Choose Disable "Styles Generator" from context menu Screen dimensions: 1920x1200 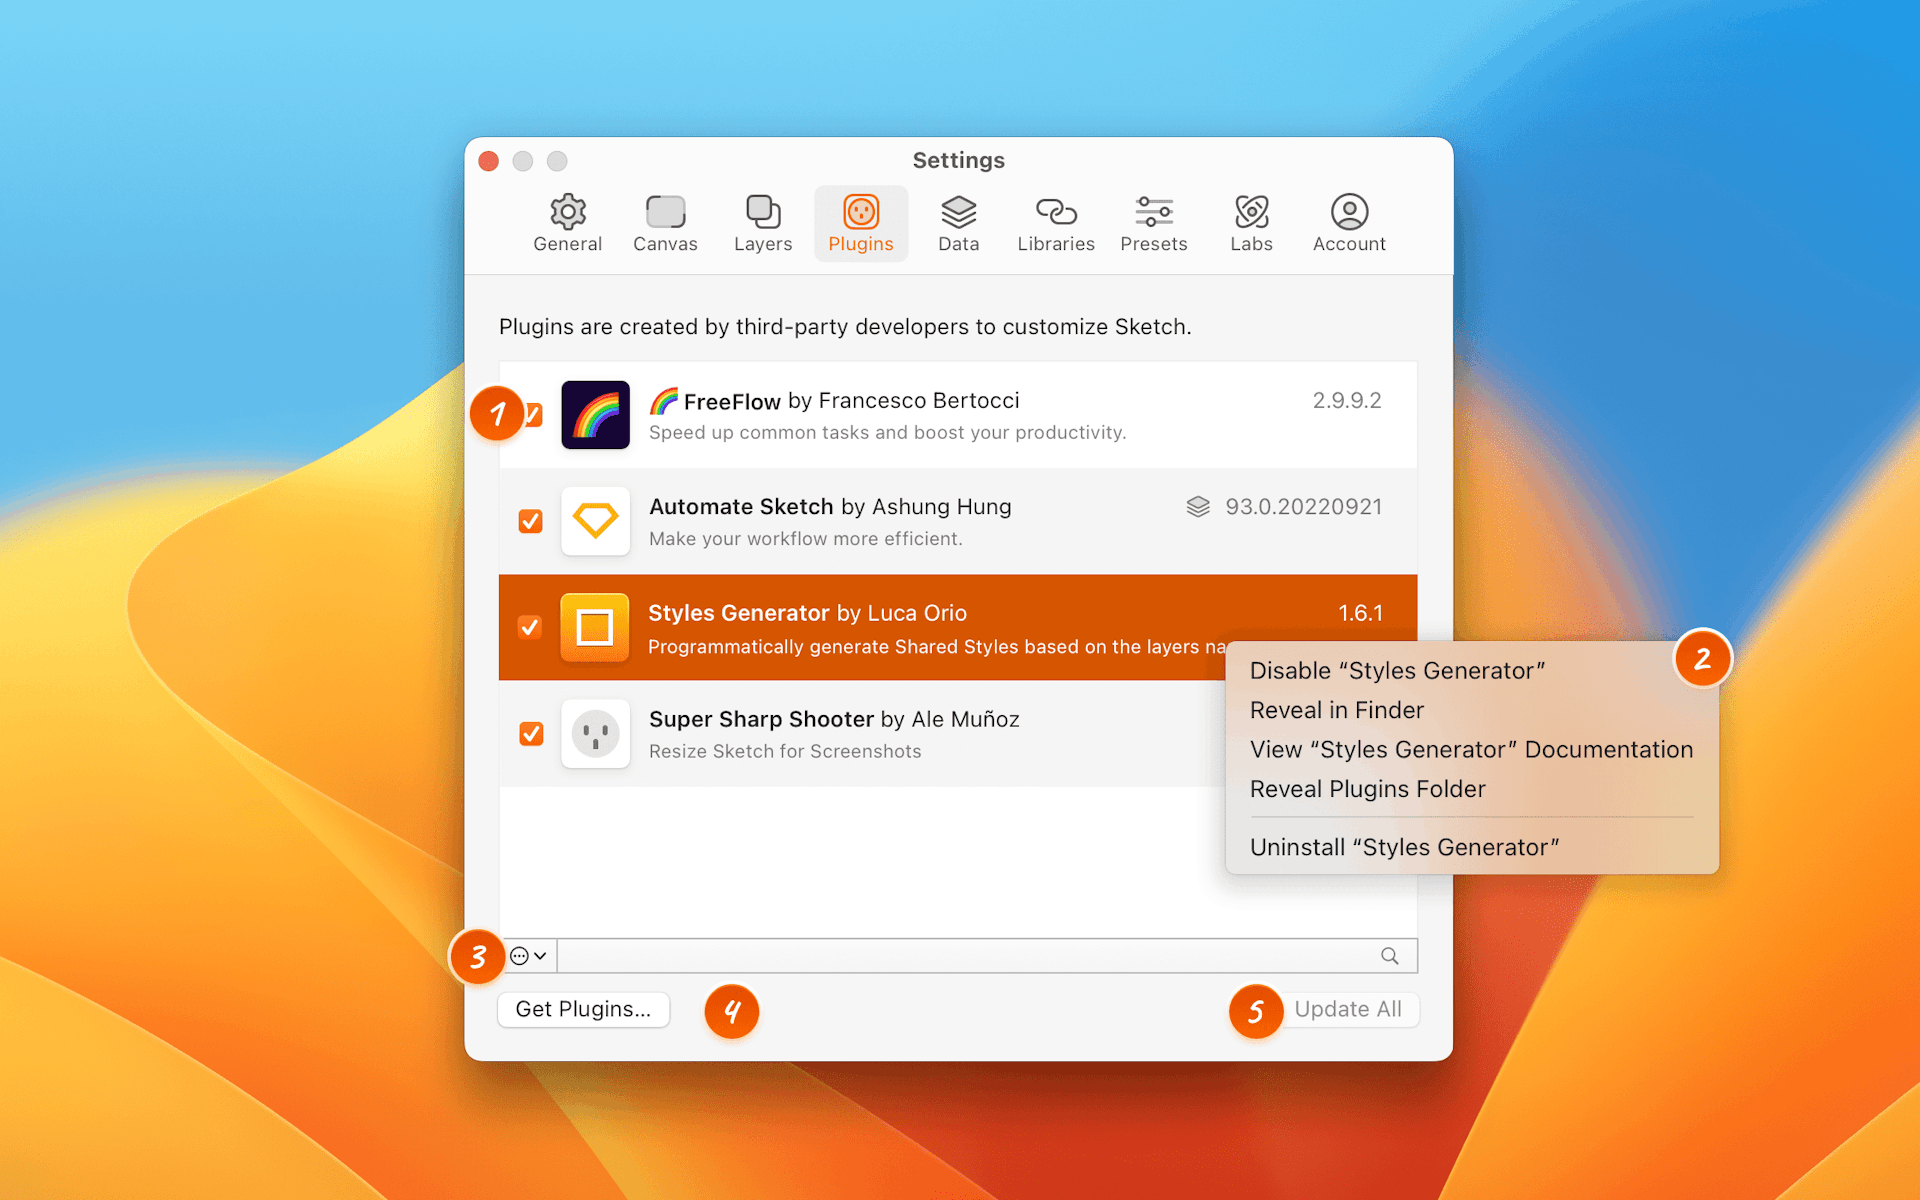[1397, 671]
